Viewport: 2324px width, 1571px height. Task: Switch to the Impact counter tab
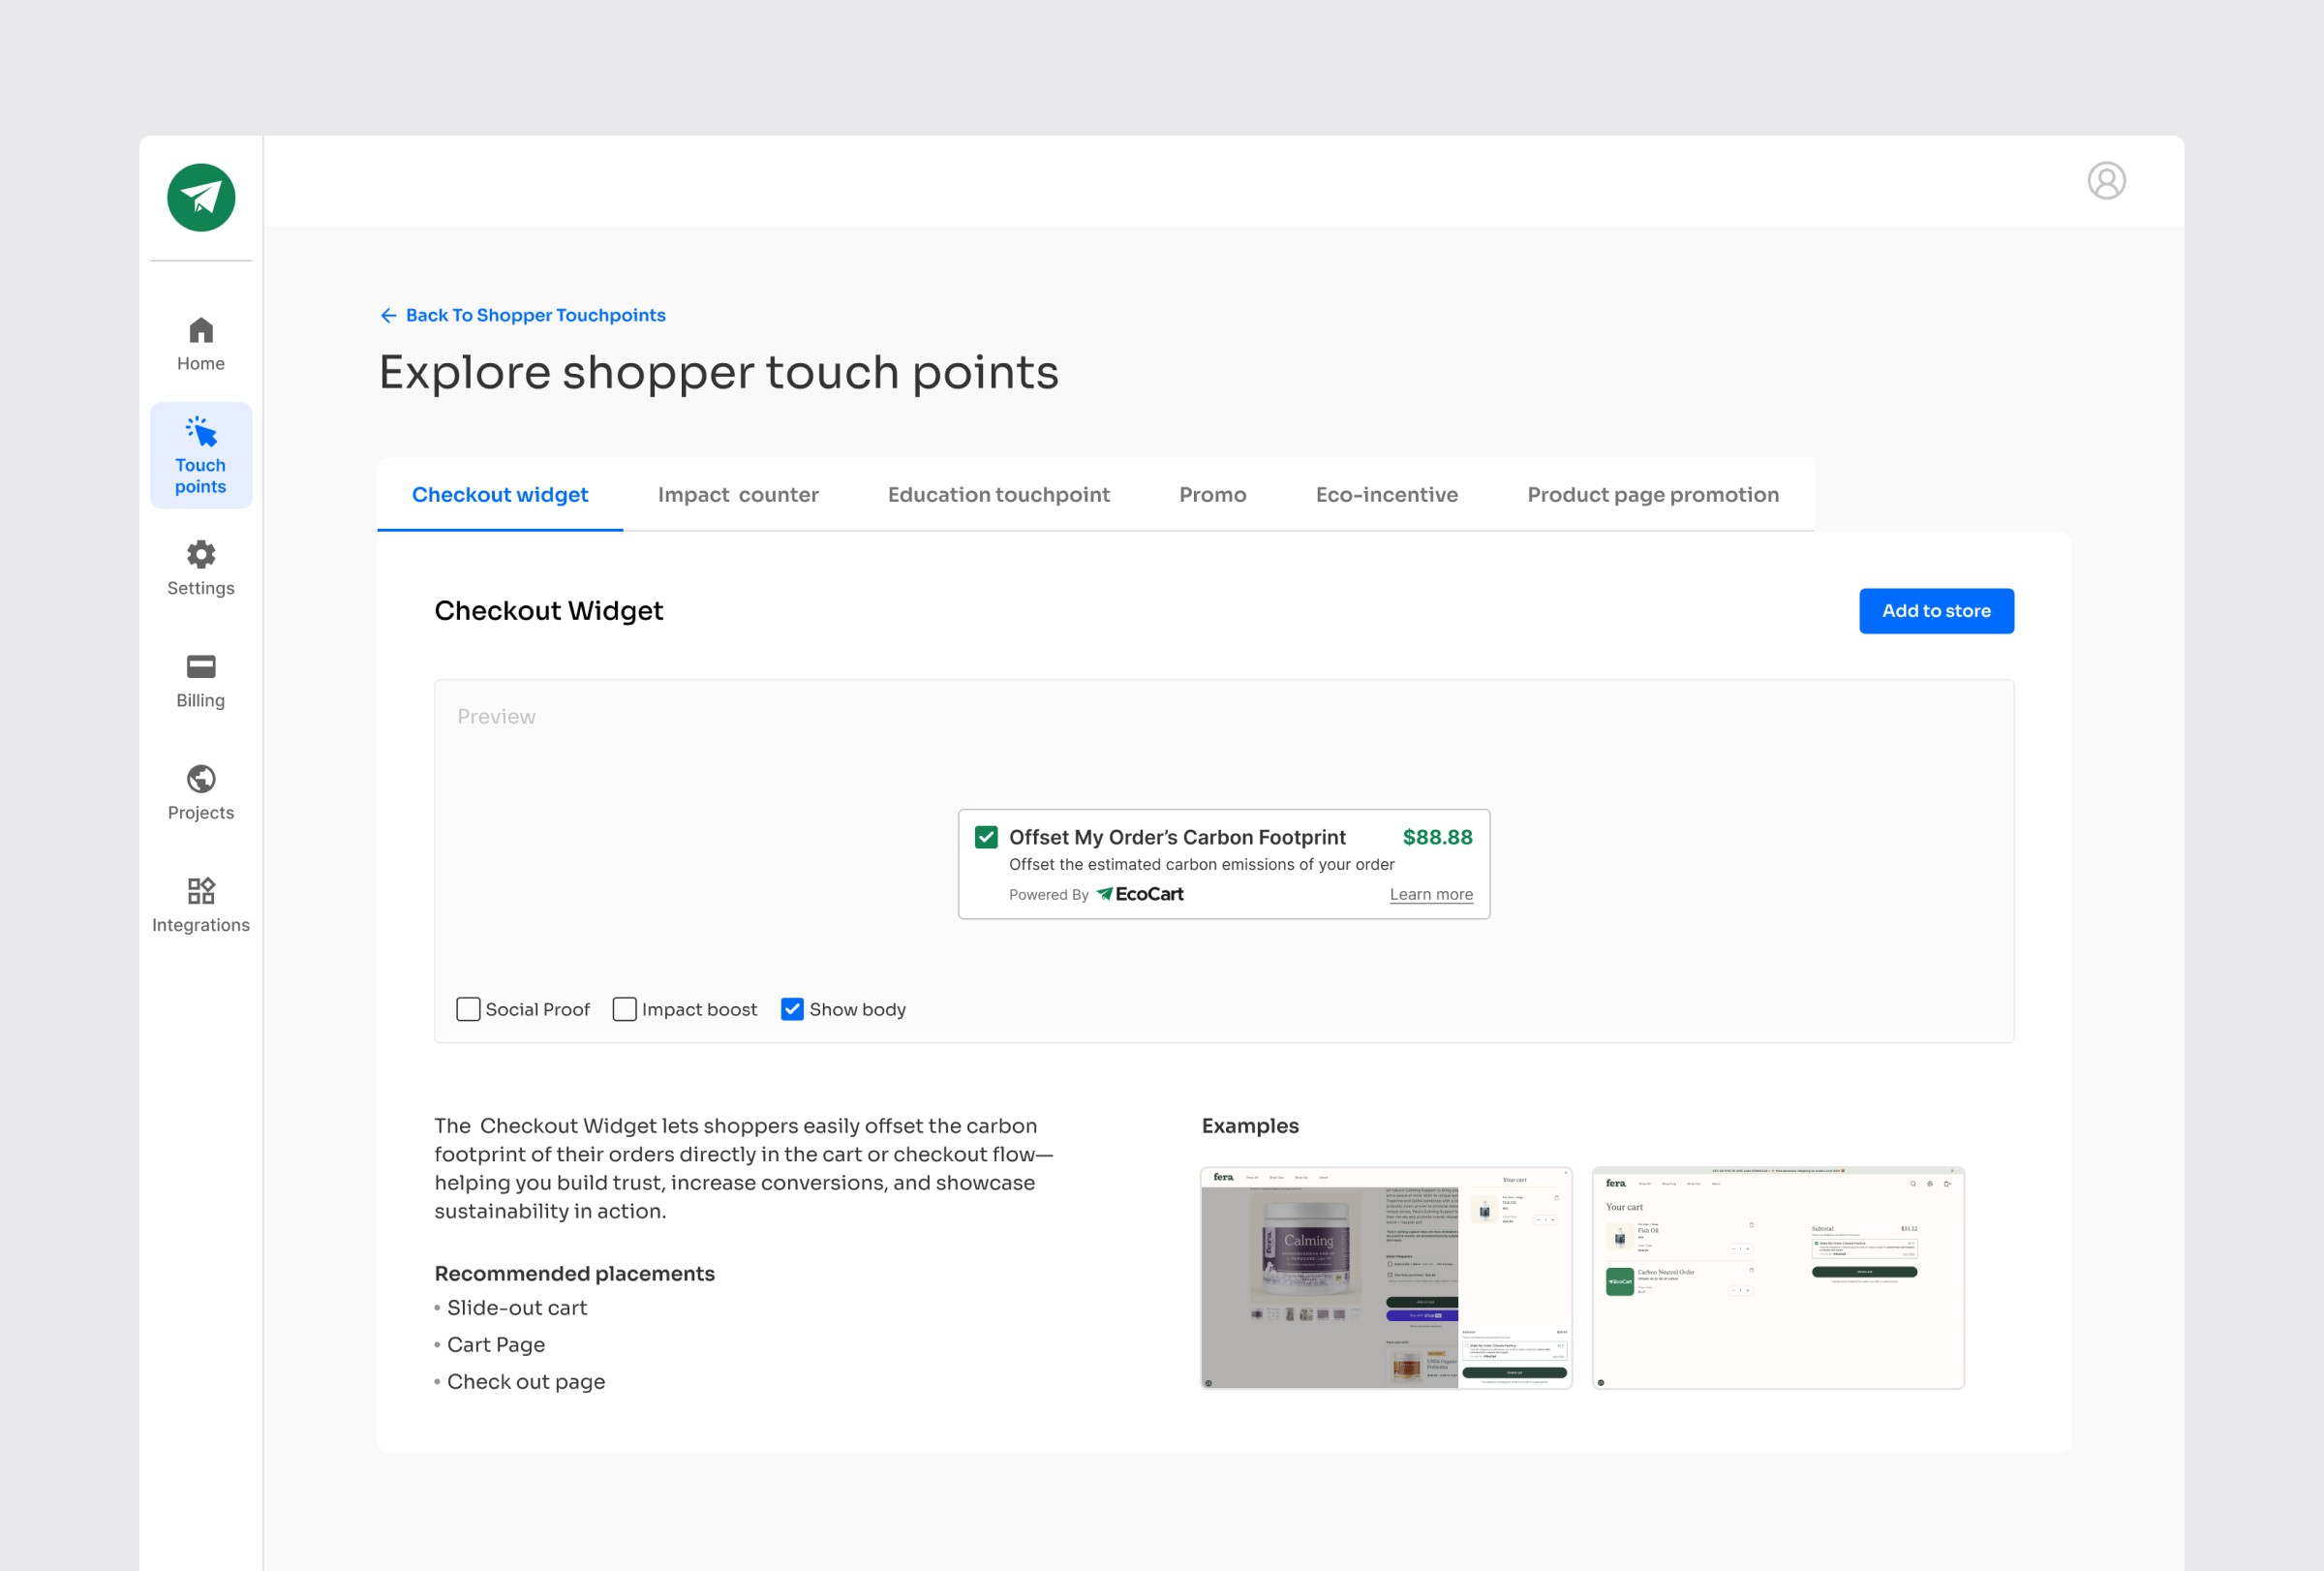pos(738,495)
